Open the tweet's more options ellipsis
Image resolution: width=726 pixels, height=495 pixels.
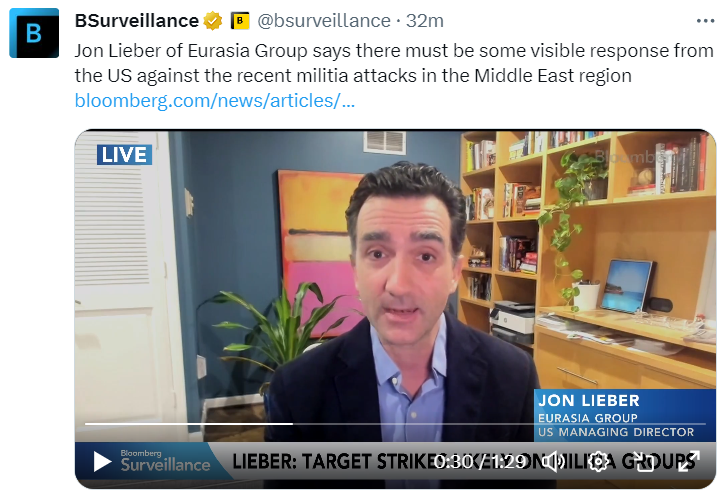click(x=705, y=21)
